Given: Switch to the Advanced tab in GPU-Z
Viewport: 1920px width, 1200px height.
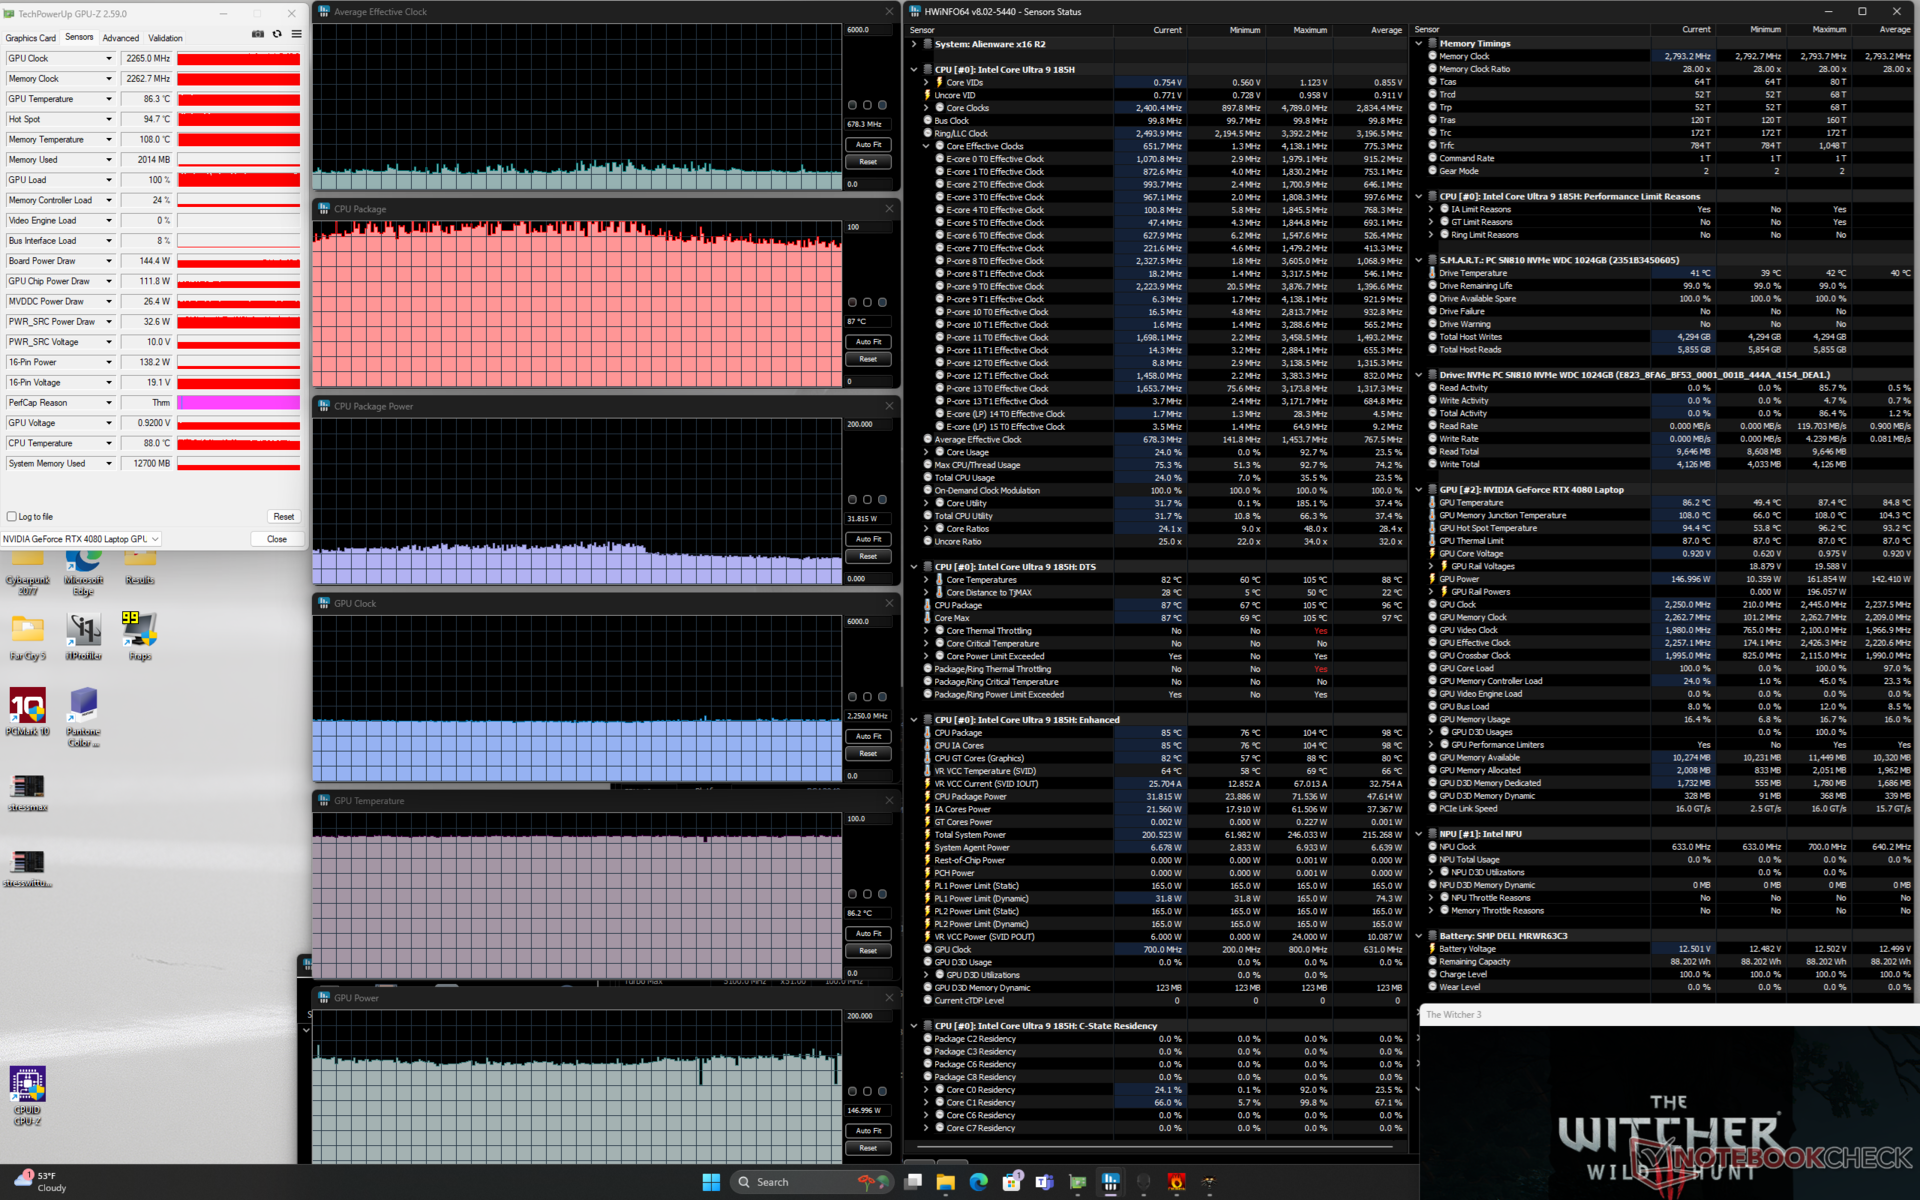Looking at the screenshot, I should pyautogui.click(x=121, y=38).
